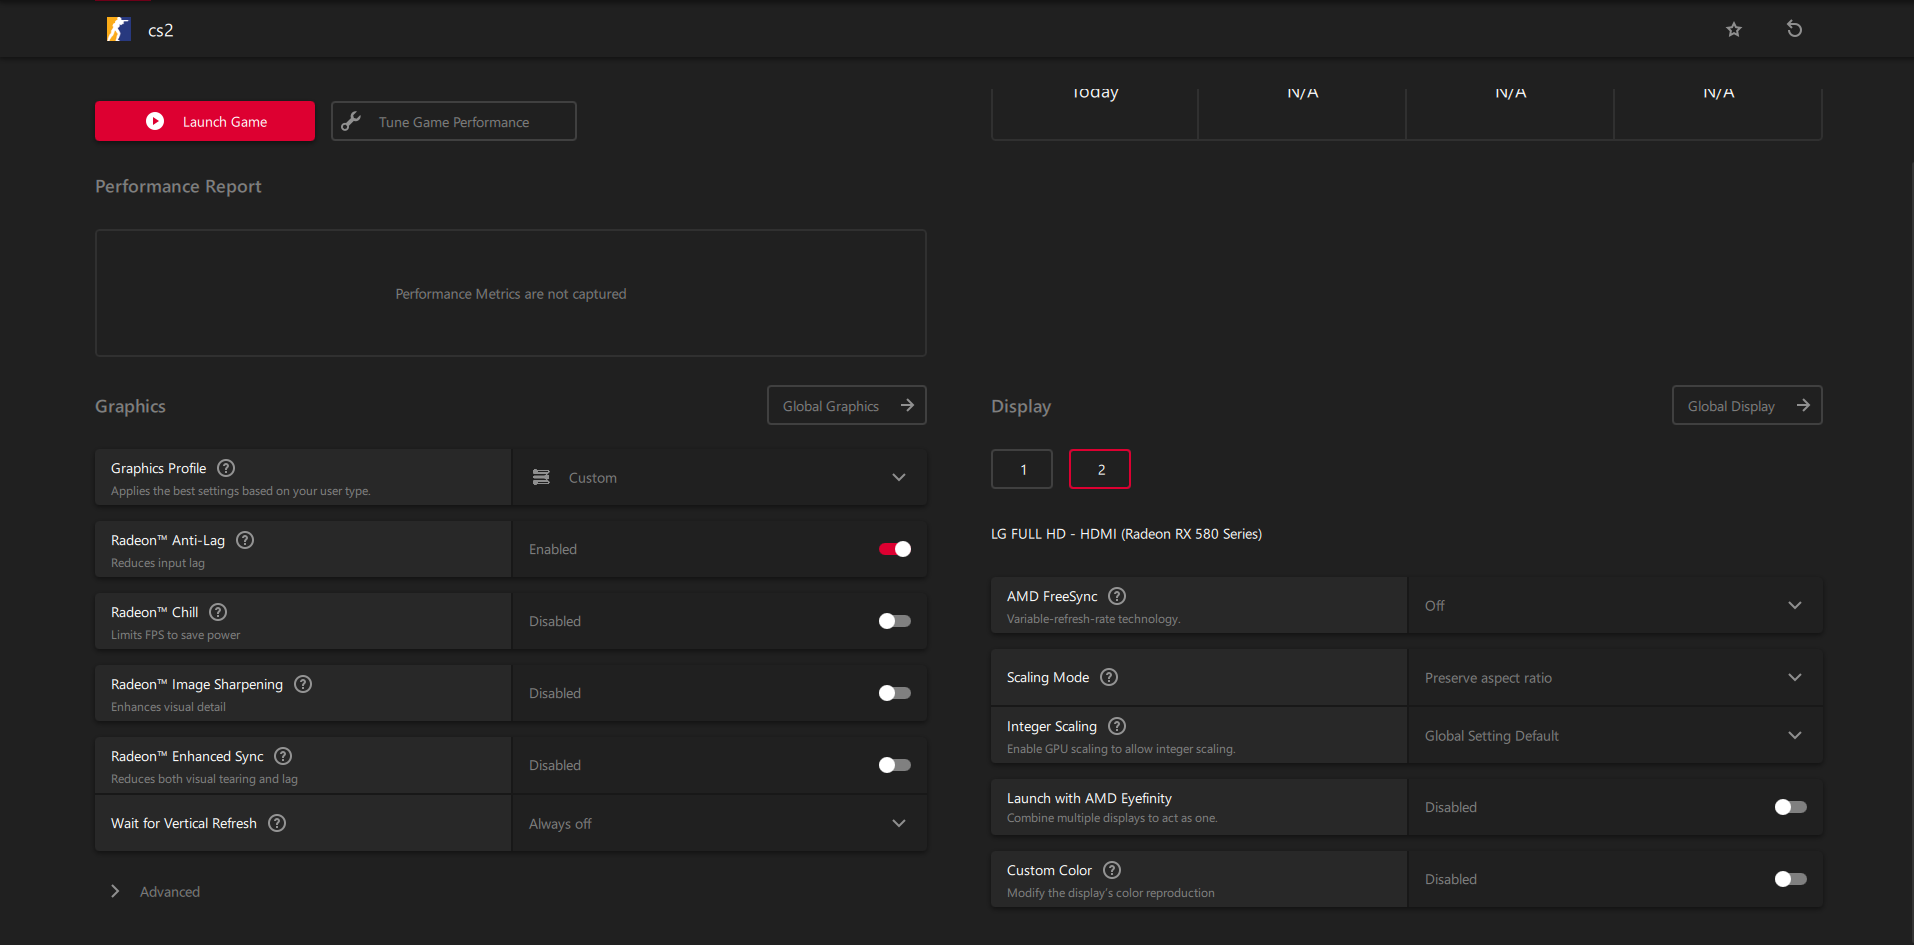
Task: Open help for AMD FreeSync
Action: pyautogui.click(x=1117, y=596)
